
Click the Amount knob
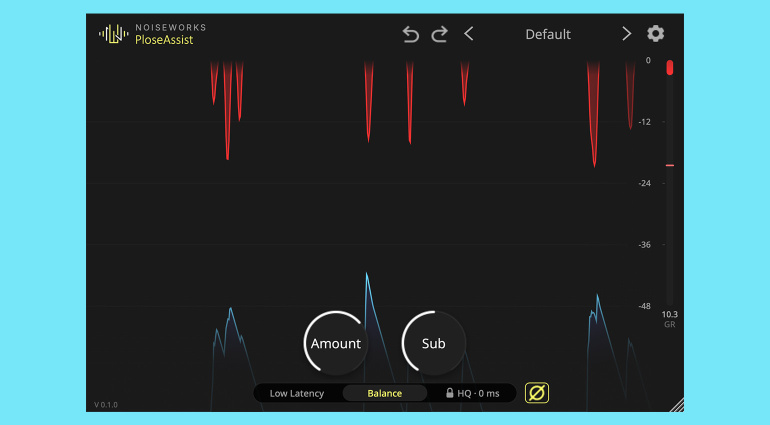[336, 343]
